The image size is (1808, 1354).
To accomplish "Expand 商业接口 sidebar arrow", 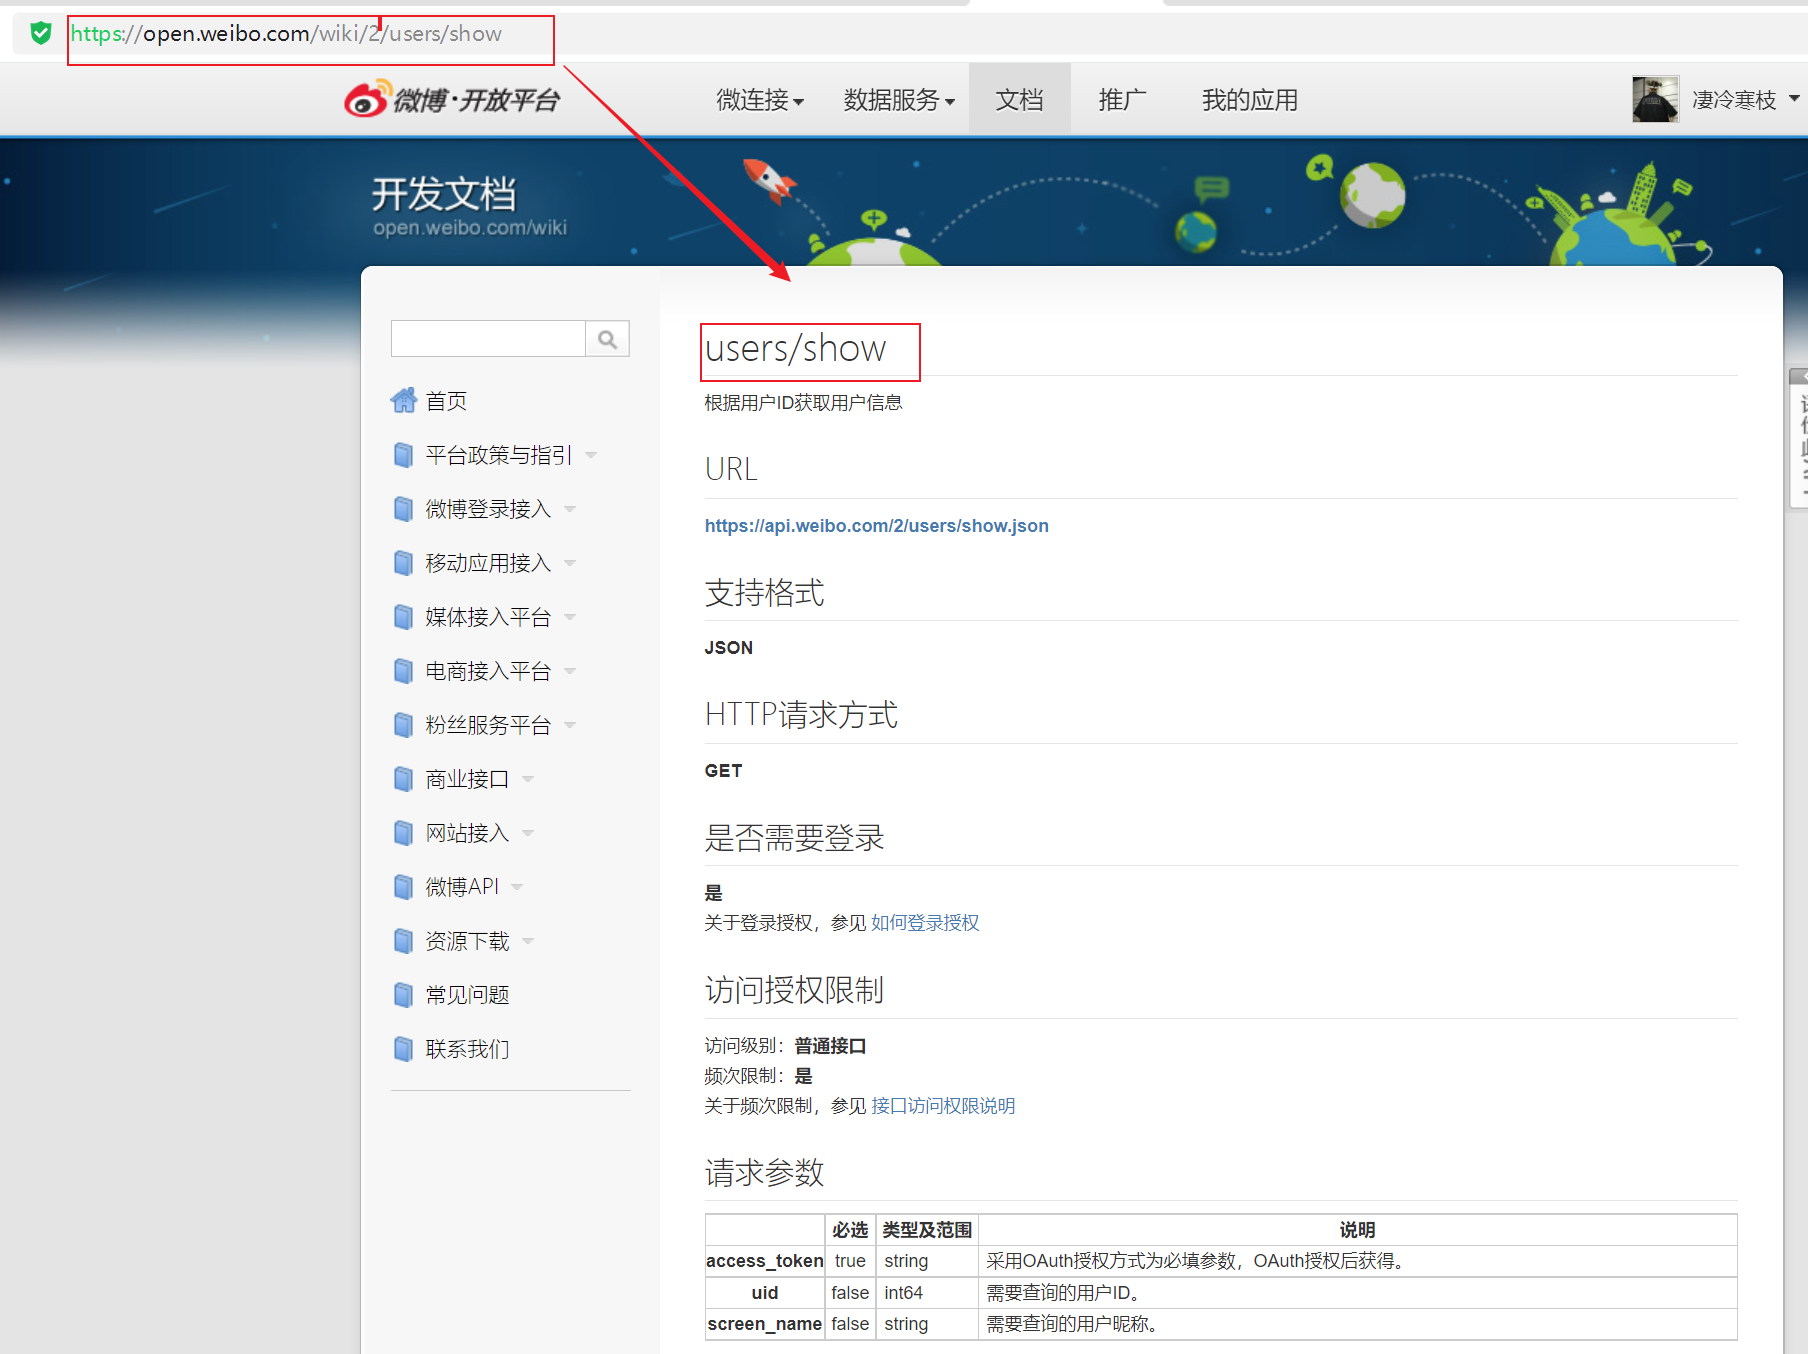I will [528, 779].
